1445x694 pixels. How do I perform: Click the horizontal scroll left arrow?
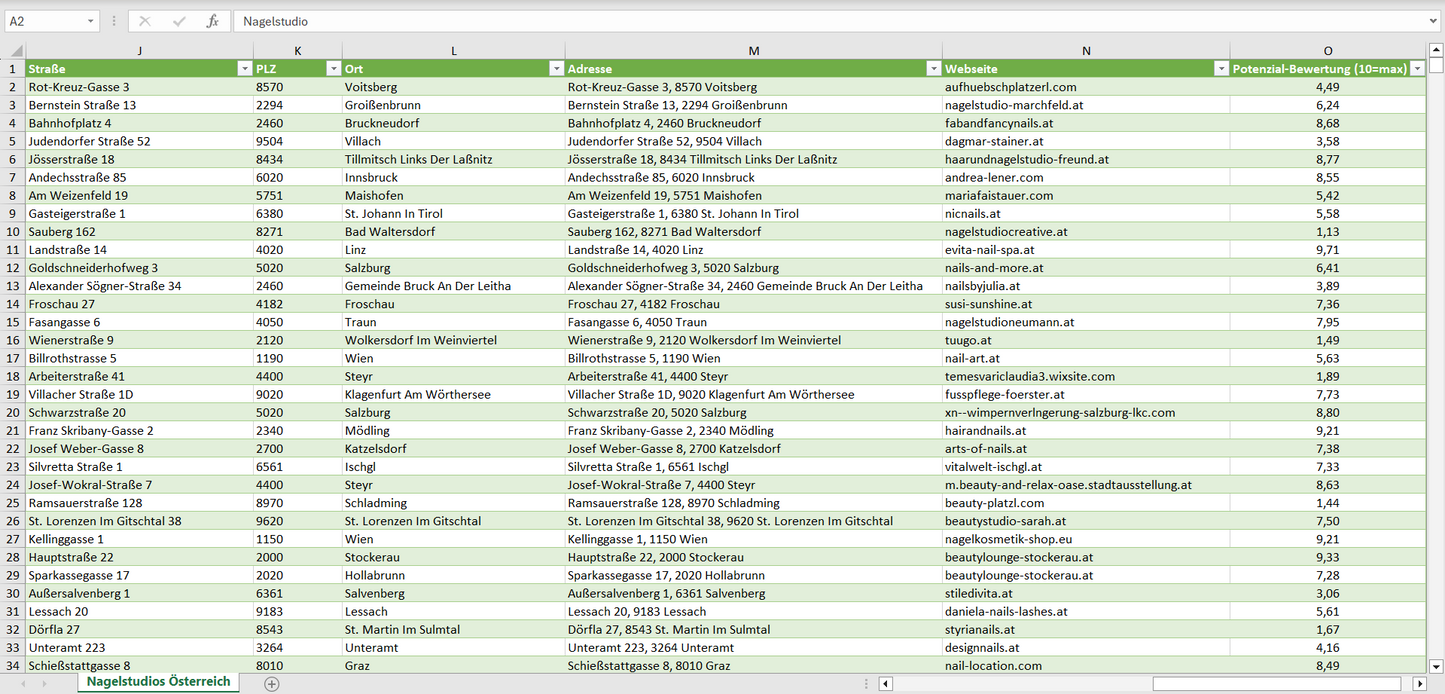[884, 683]
